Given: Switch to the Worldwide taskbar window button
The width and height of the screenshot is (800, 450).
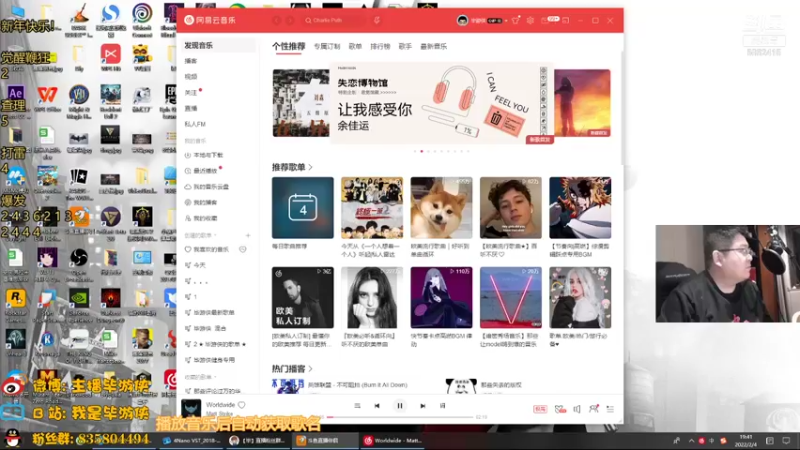Looking at the screenshot, I should click(x=393, y=440).
